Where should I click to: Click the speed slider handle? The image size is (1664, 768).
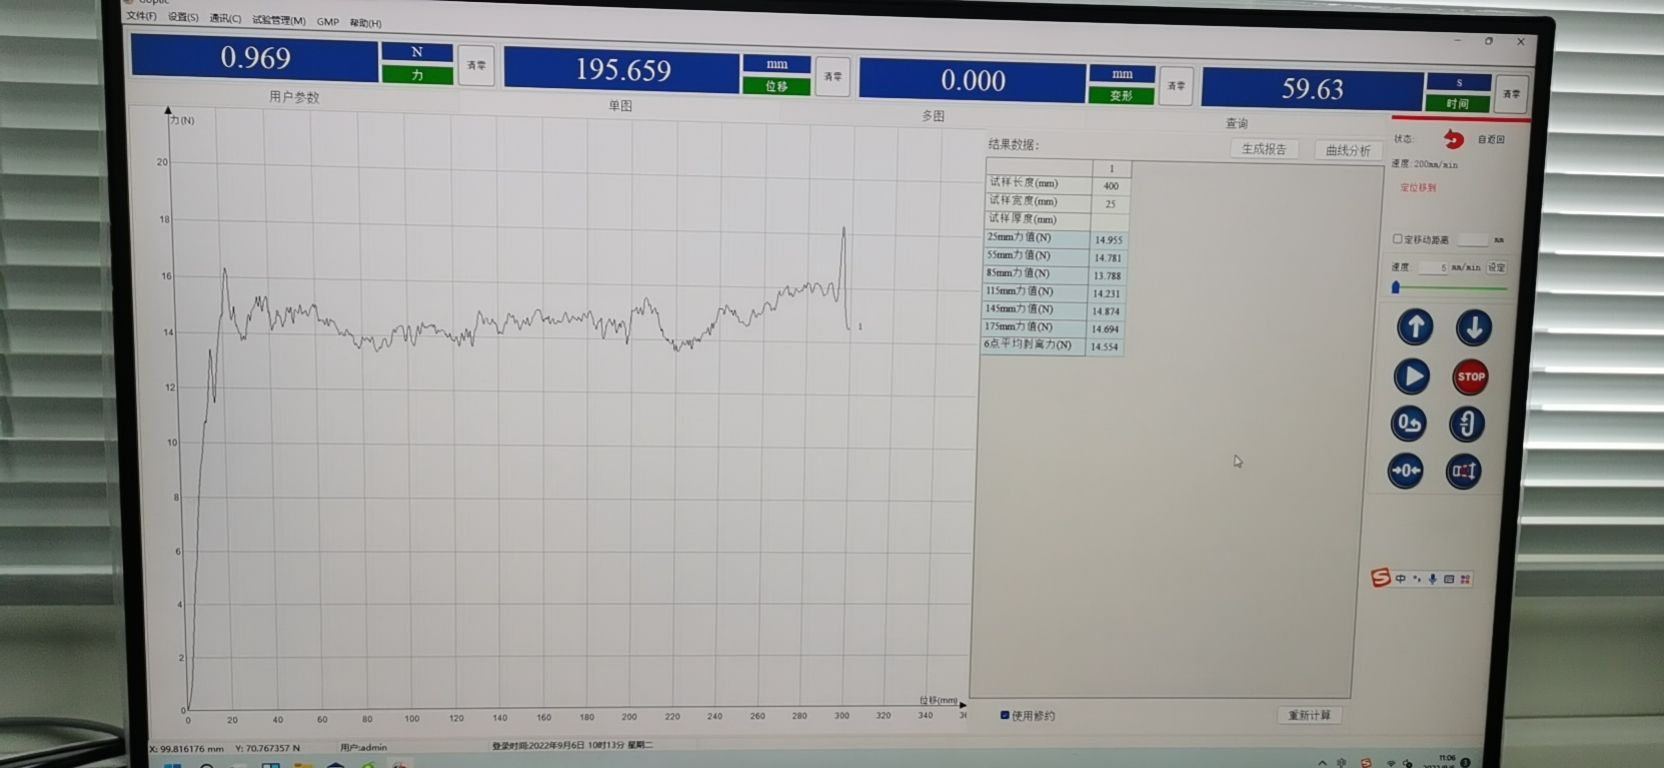click(1396, 287)
